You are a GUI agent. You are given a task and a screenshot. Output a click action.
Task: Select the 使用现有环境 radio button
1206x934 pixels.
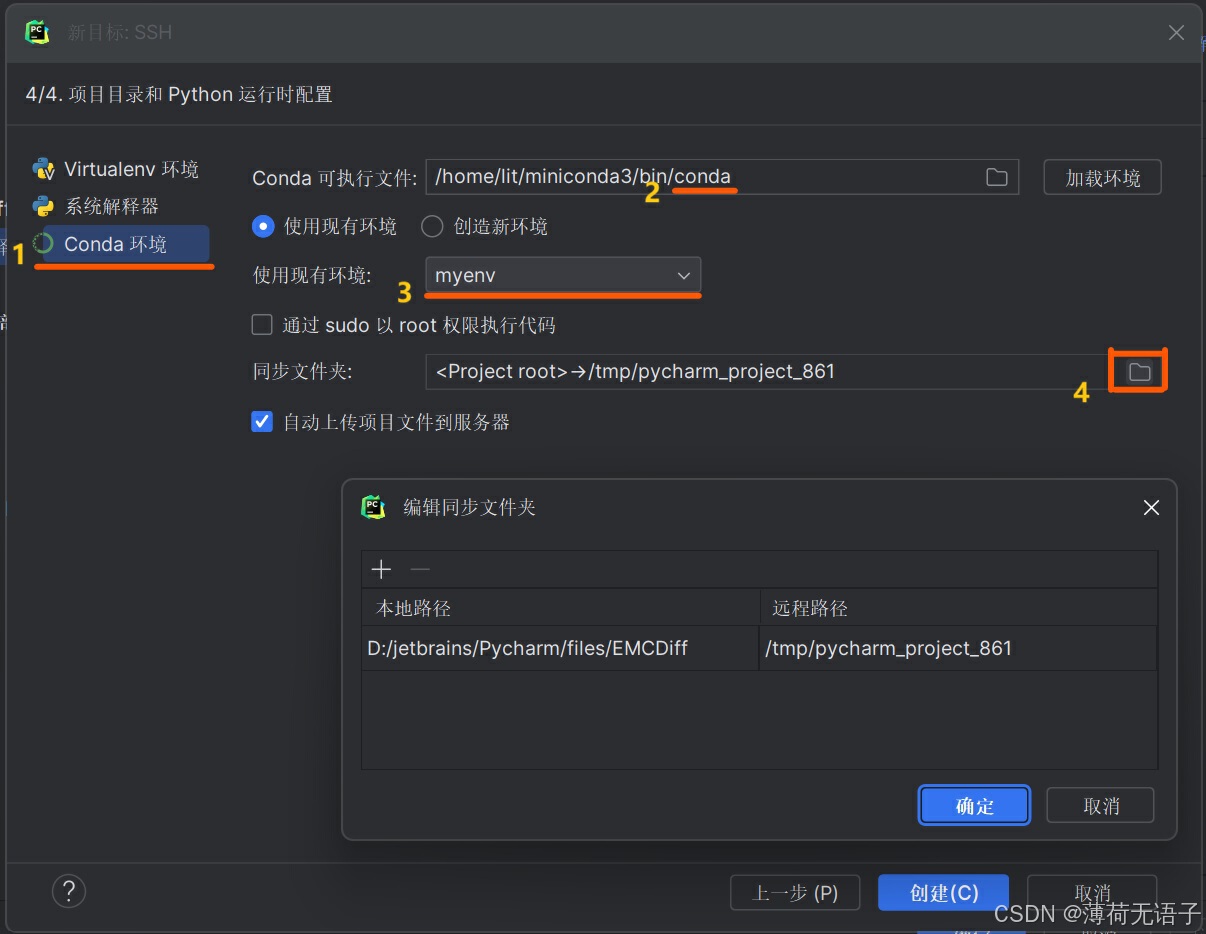(263, 226)
